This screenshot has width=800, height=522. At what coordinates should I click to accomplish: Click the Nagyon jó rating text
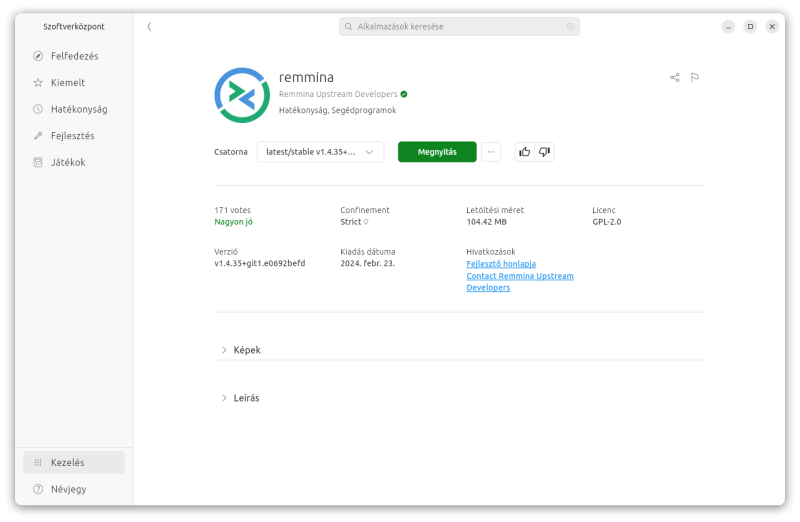(x=234, y=222)
